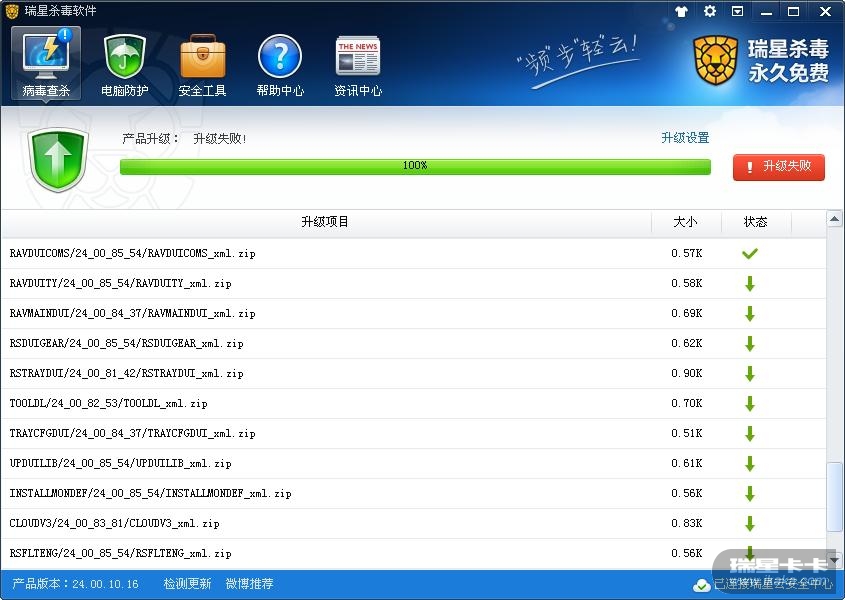The image size is (845, 600).
Task: Click the small lion icon in title bar
Action: coord(12,11)
